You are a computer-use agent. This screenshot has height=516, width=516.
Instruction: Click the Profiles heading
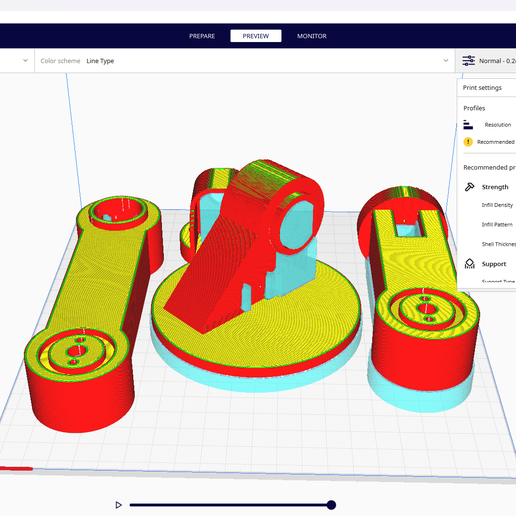[x=474, y=108]
